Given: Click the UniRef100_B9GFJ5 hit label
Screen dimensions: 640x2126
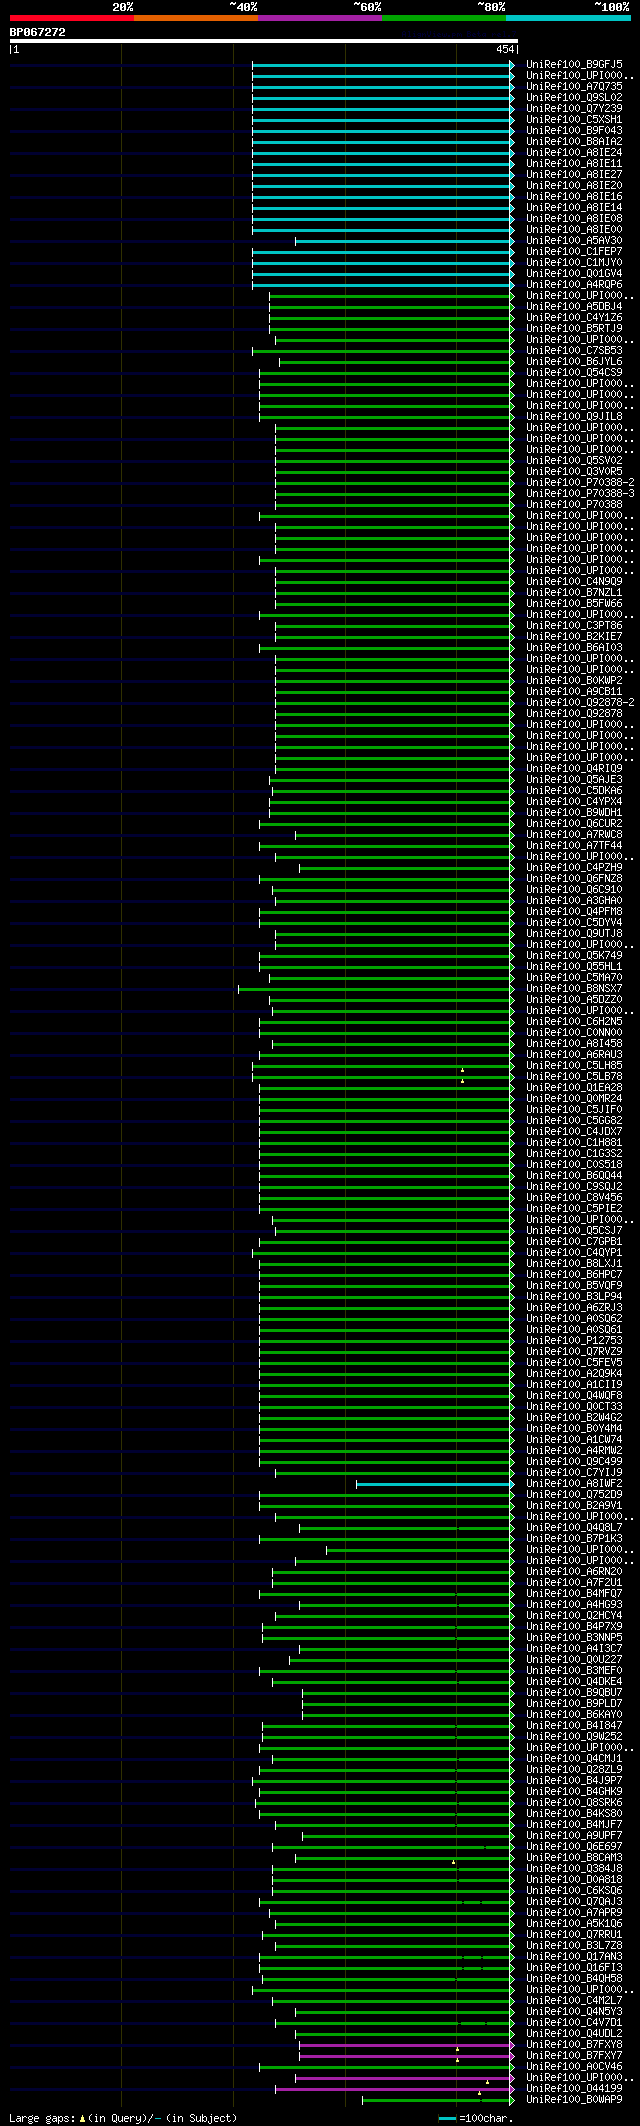Looking at the screenshot, I should tap(575, 64).
